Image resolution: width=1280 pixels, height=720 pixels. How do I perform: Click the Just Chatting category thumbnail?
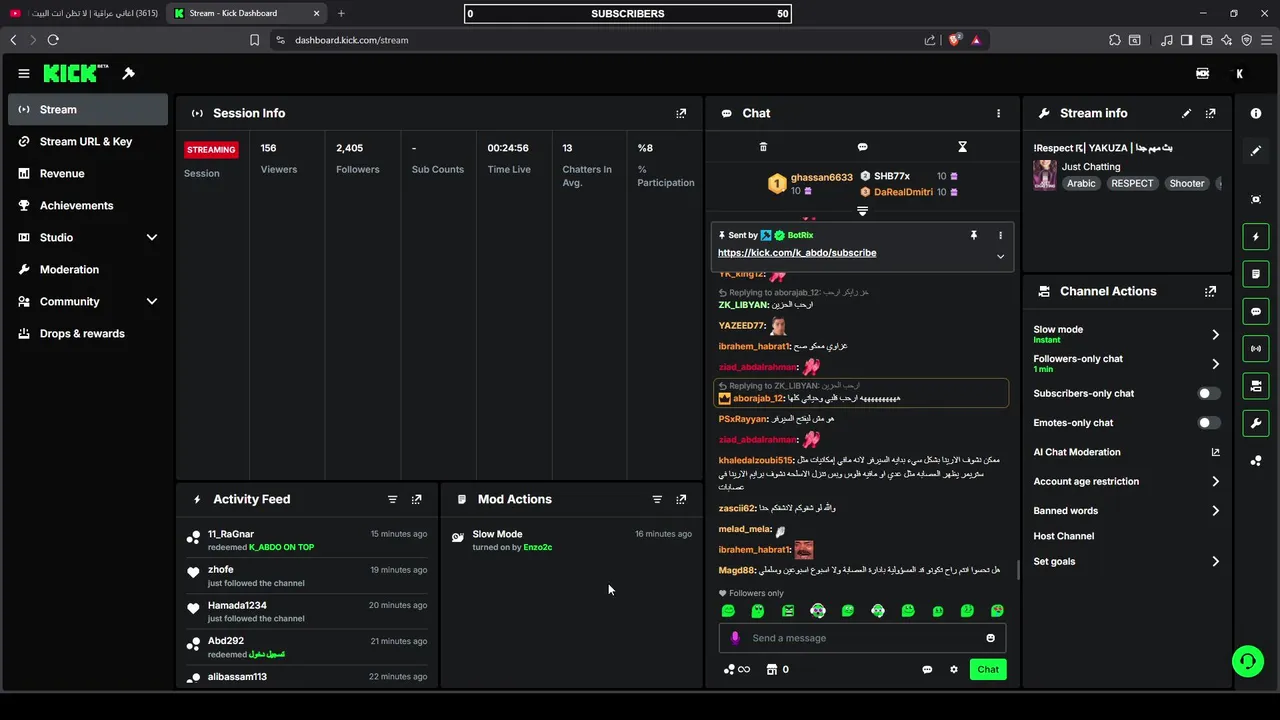(1045, 175)
